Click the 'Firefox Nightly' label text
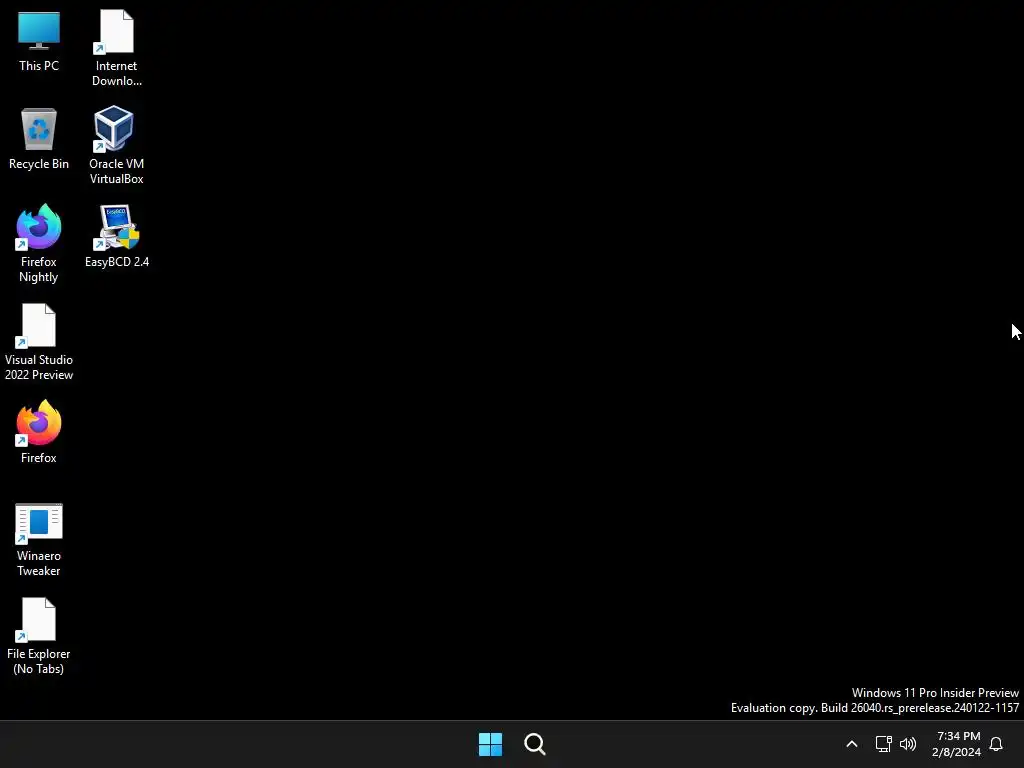 (39, 269)
